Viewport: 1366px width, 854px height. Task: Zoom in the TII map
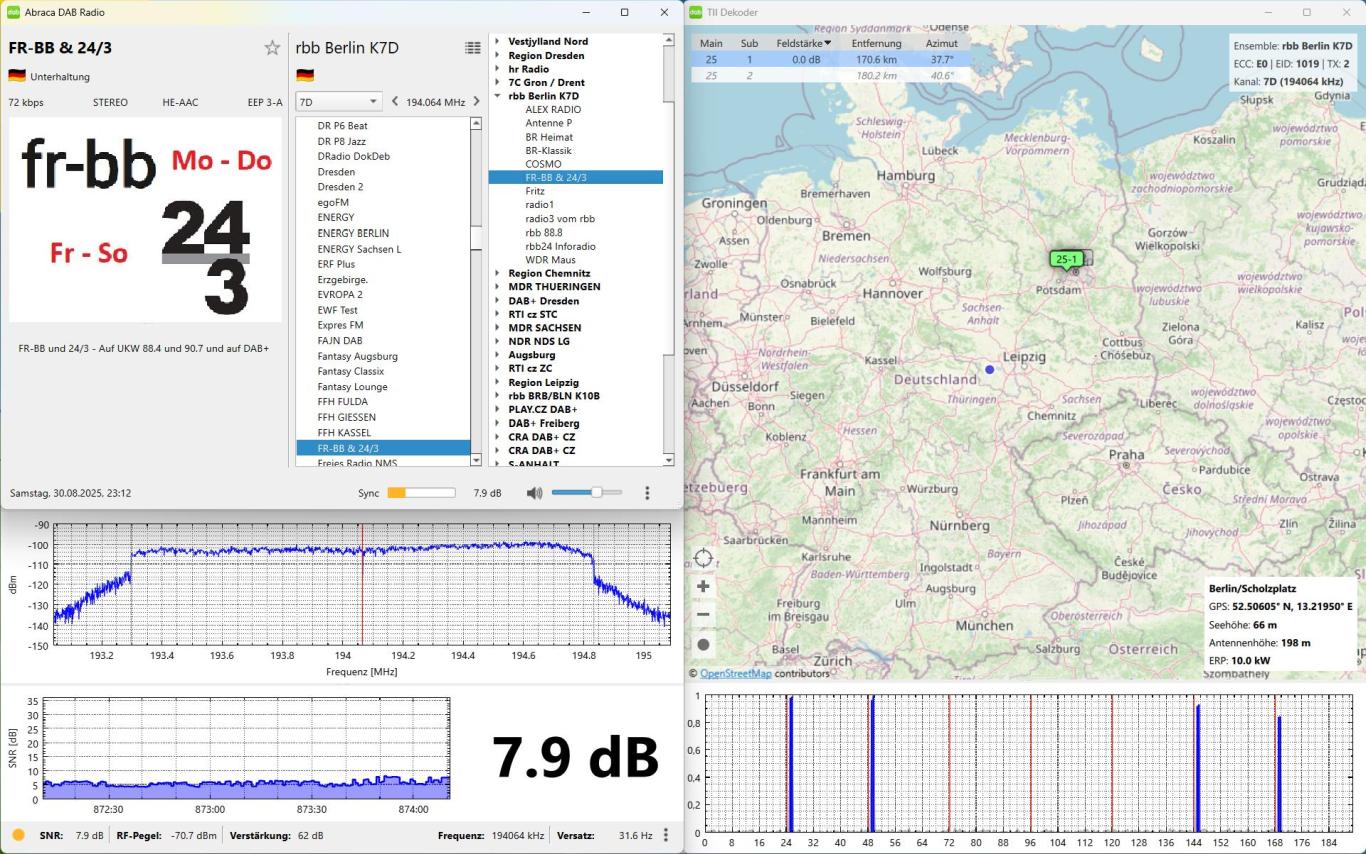click(x=703, y=587)
